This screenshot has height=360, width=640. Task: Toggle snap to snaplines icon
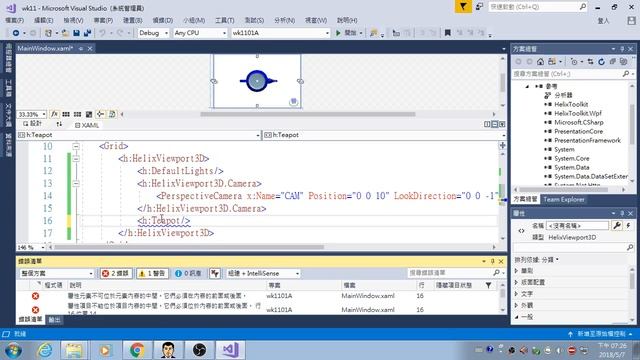click(100, 114)
